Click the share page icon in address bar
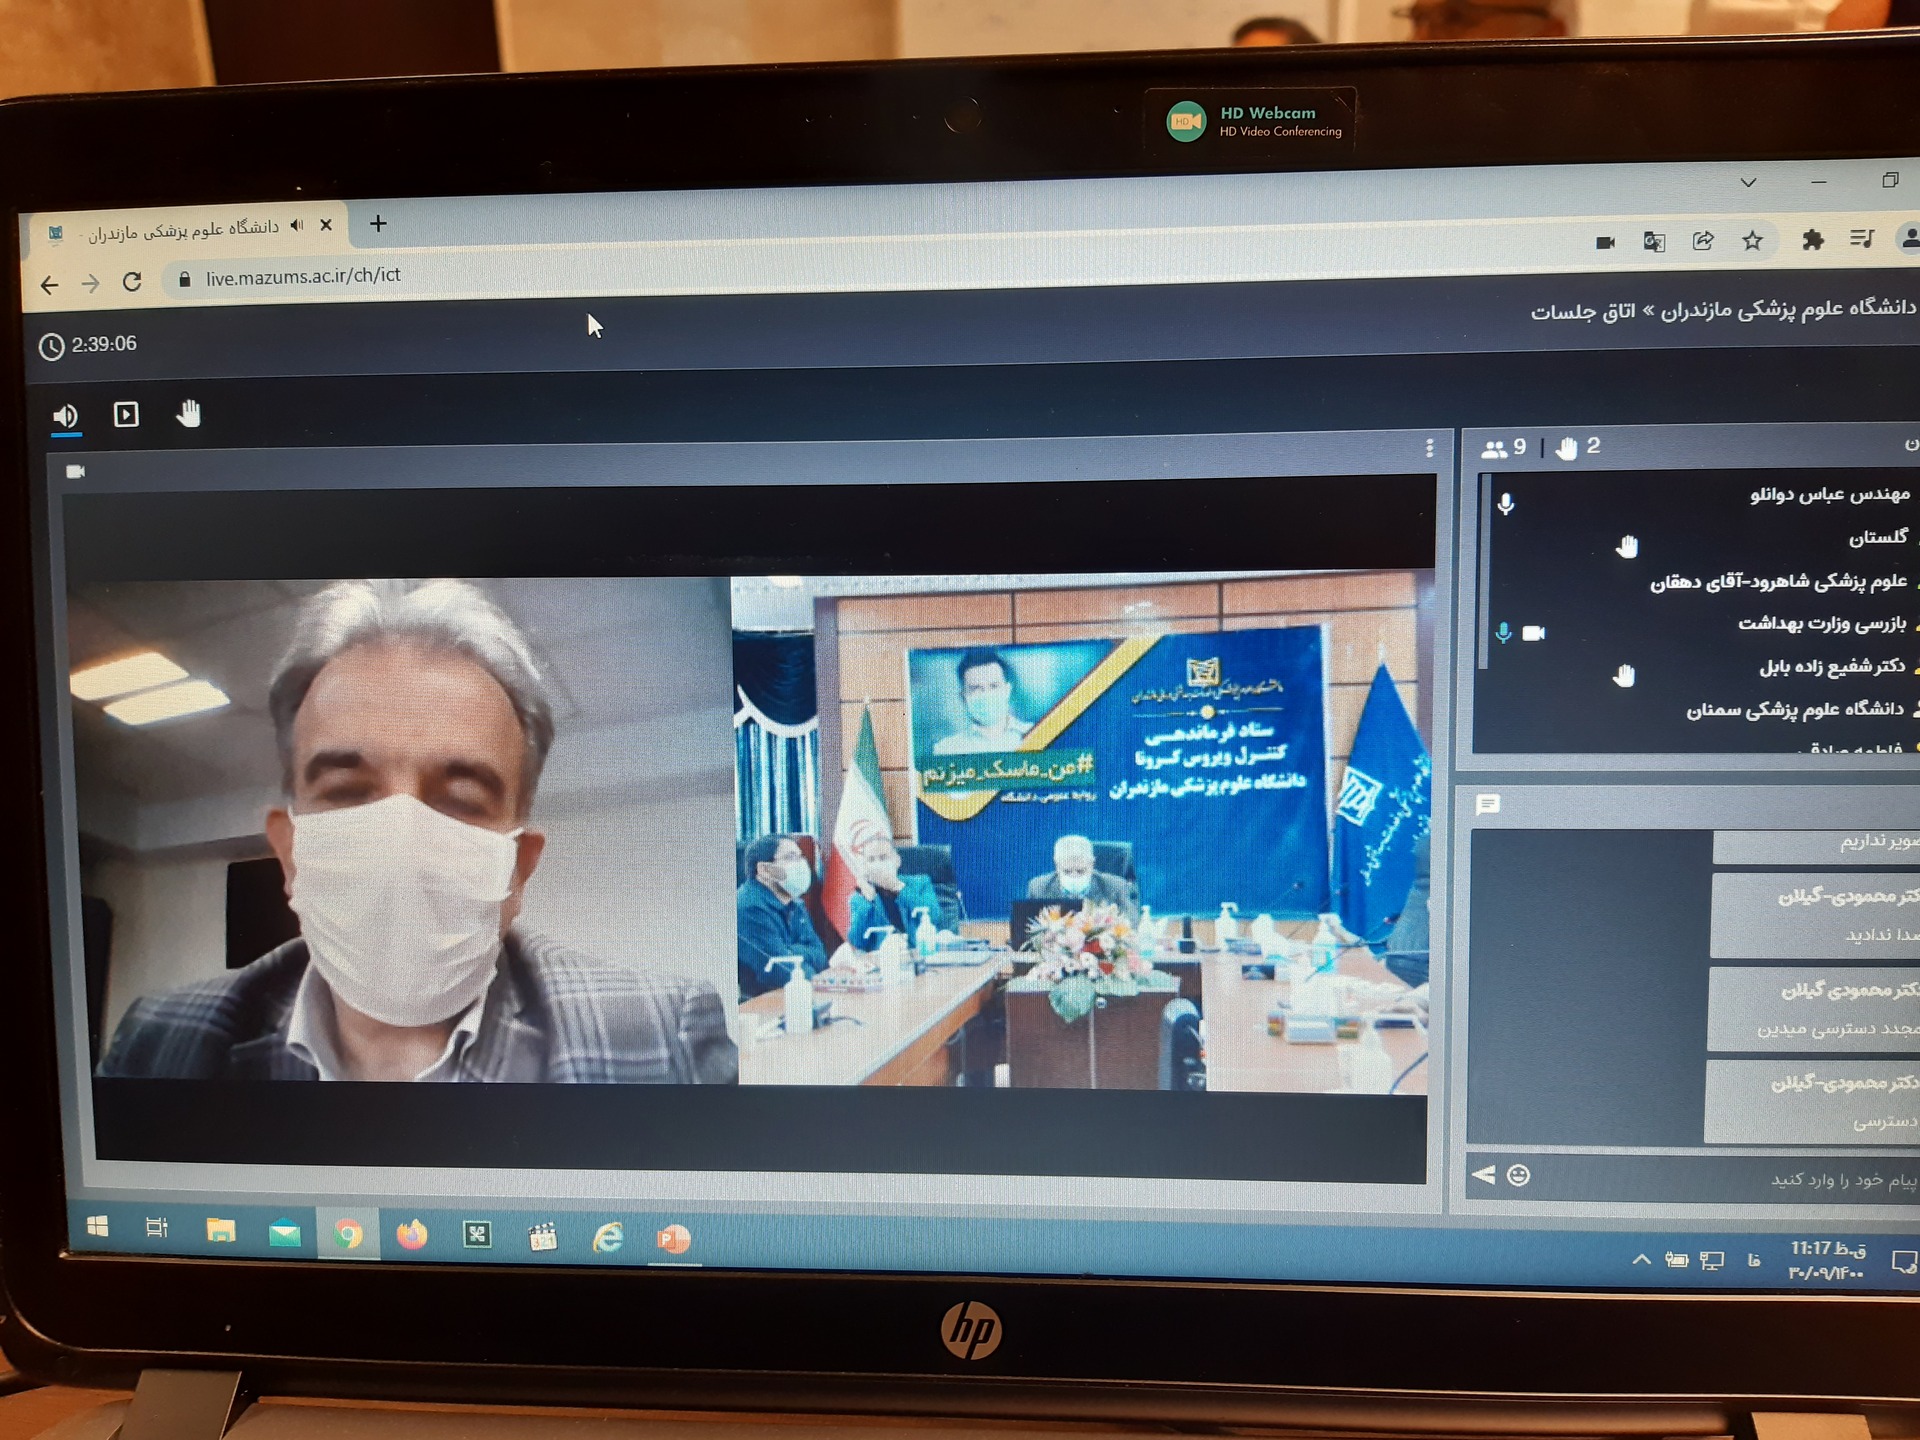Viewport: 1920px width, 1440px height. coord(1703,241)
